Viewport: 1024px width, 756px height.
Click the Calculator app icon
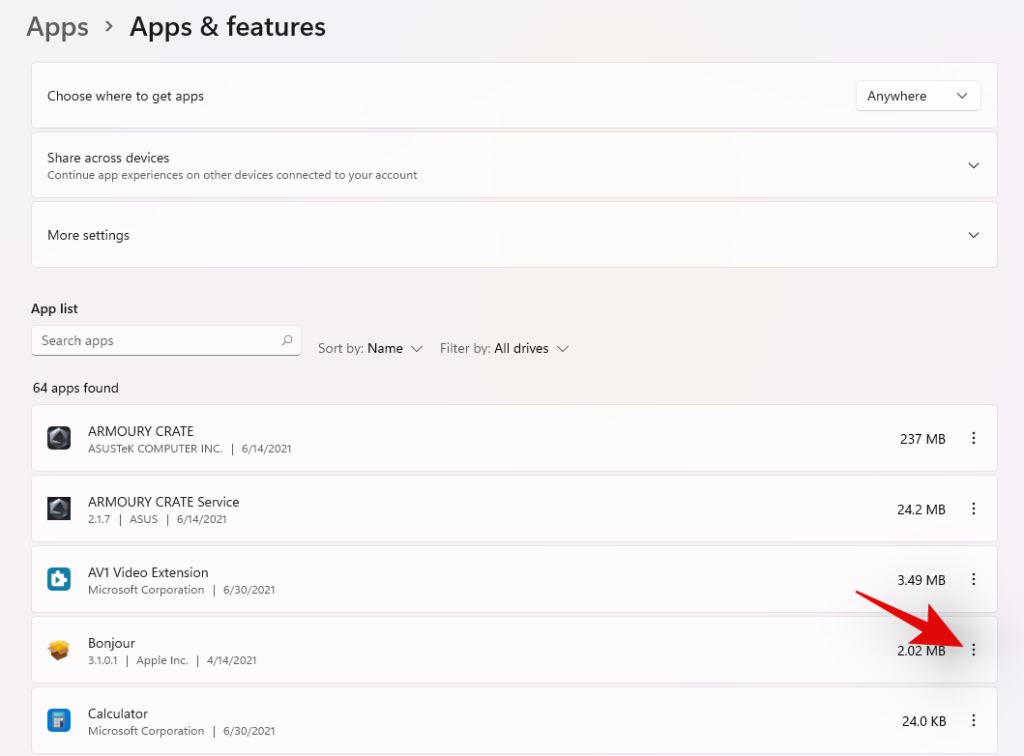coord(59,720)
